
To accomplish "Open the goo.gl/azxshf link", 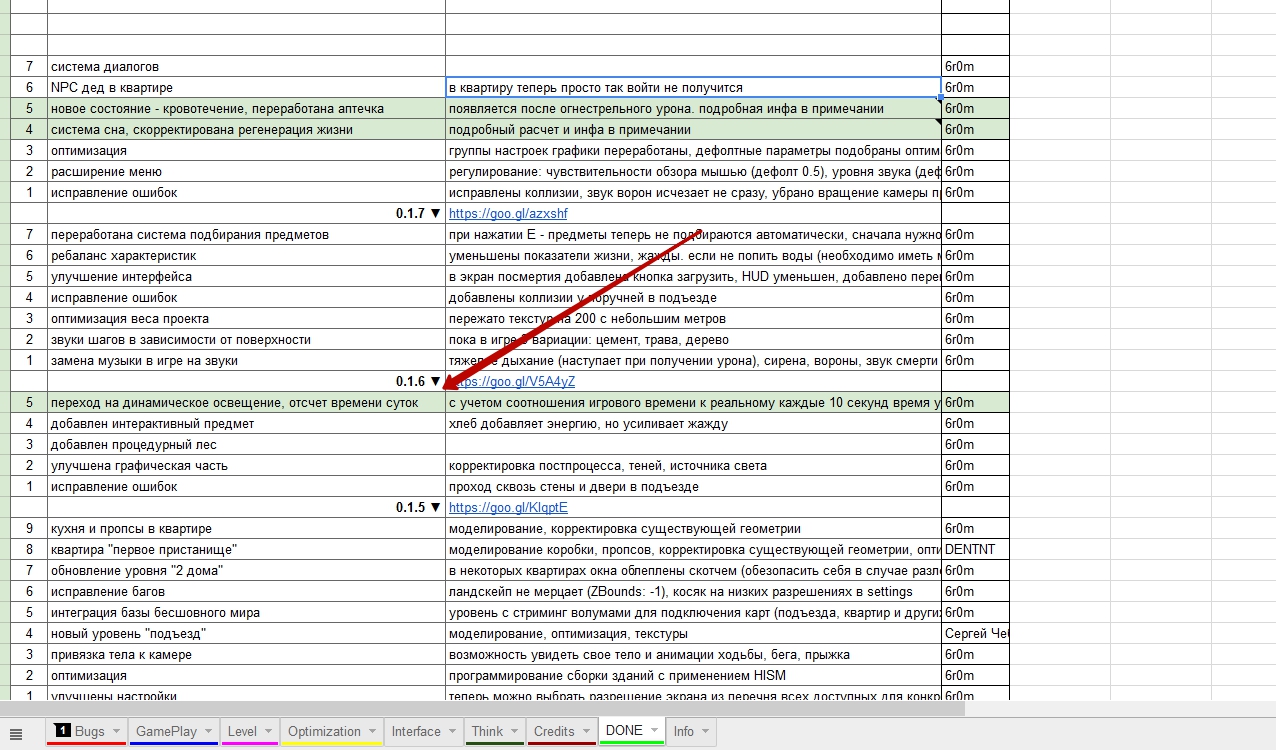I will [x=508, y=213].
